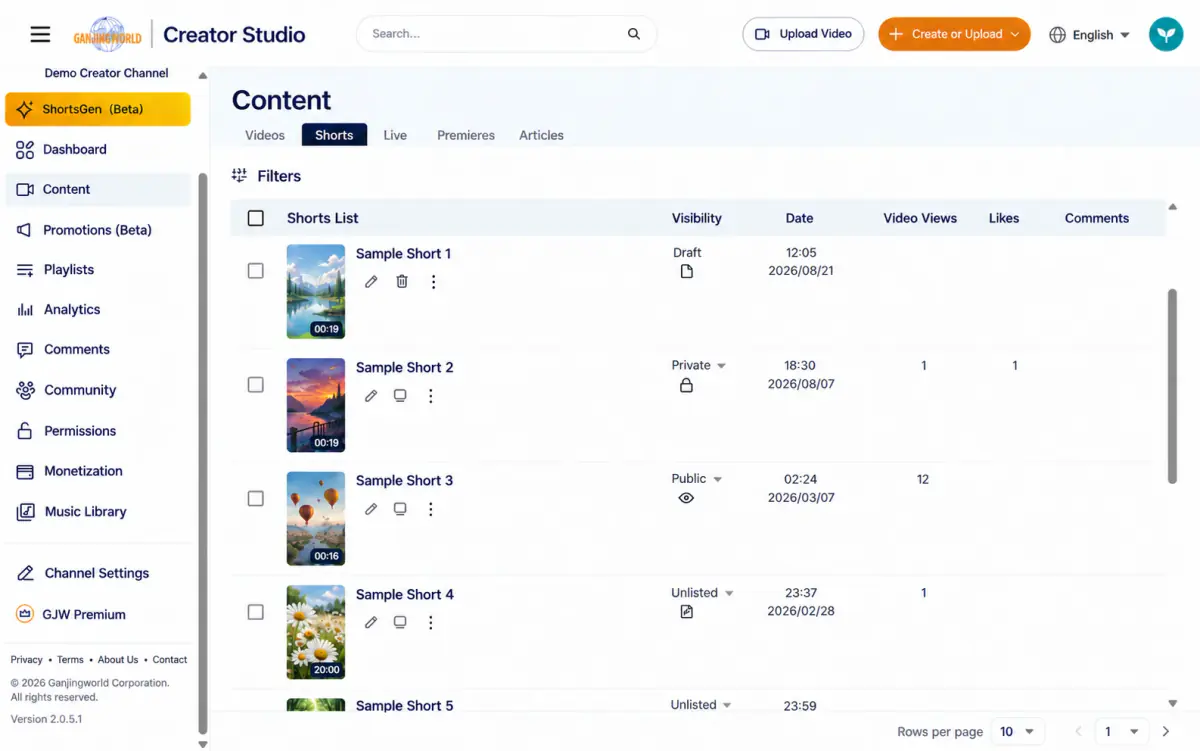Edit Sample Short 1 with pencil icon
This screenshot has width=1200, height=751.
(371, 282)
